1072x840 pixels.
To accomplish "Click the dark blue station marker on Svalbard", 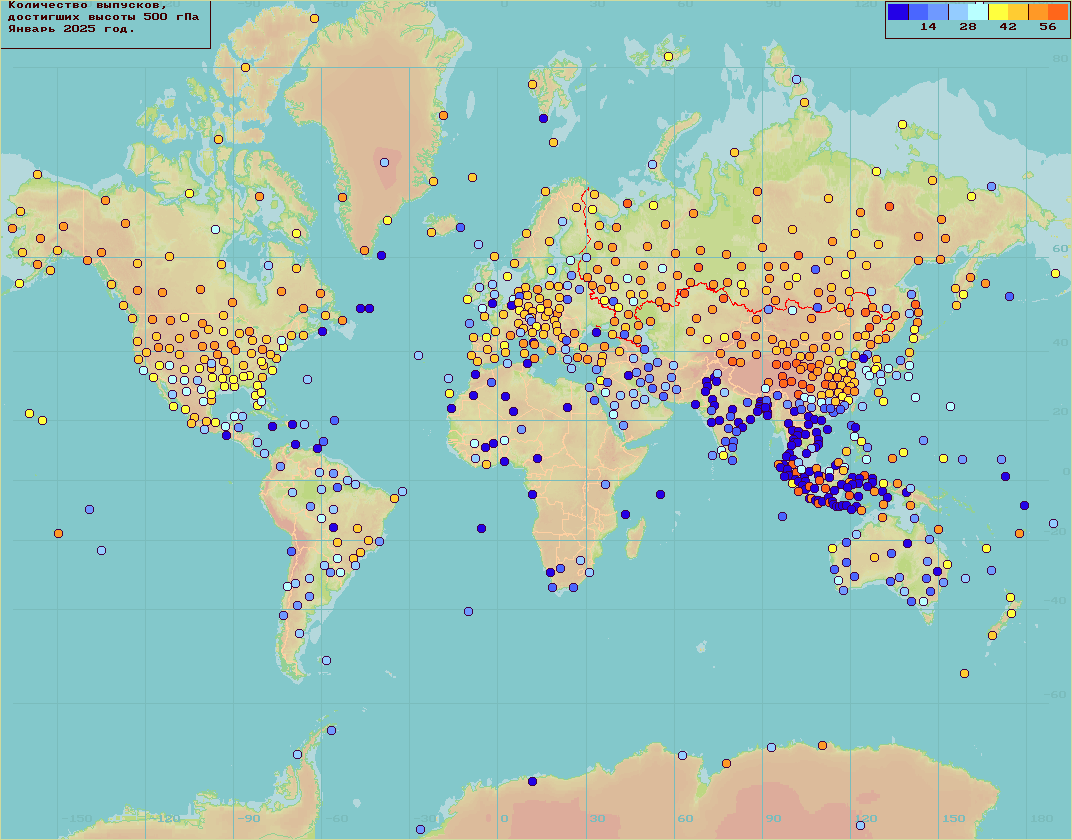I will pos(543,118).
